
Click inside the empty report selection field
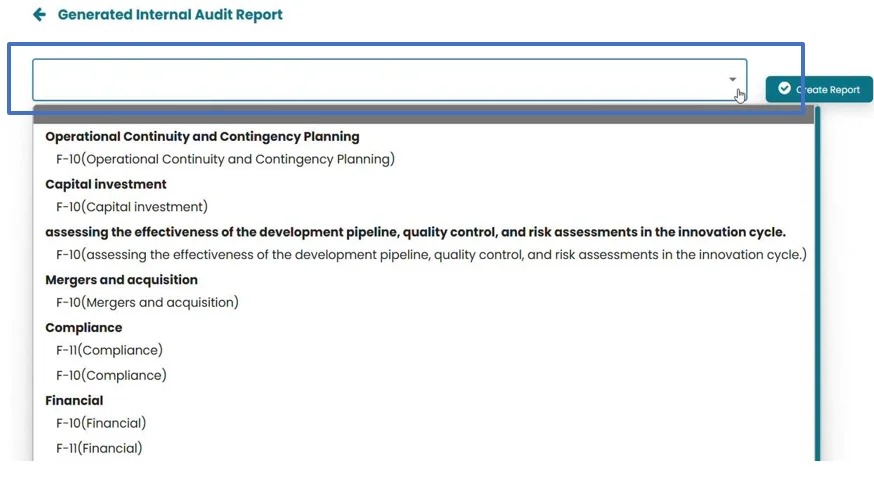[x=380, y=80]
